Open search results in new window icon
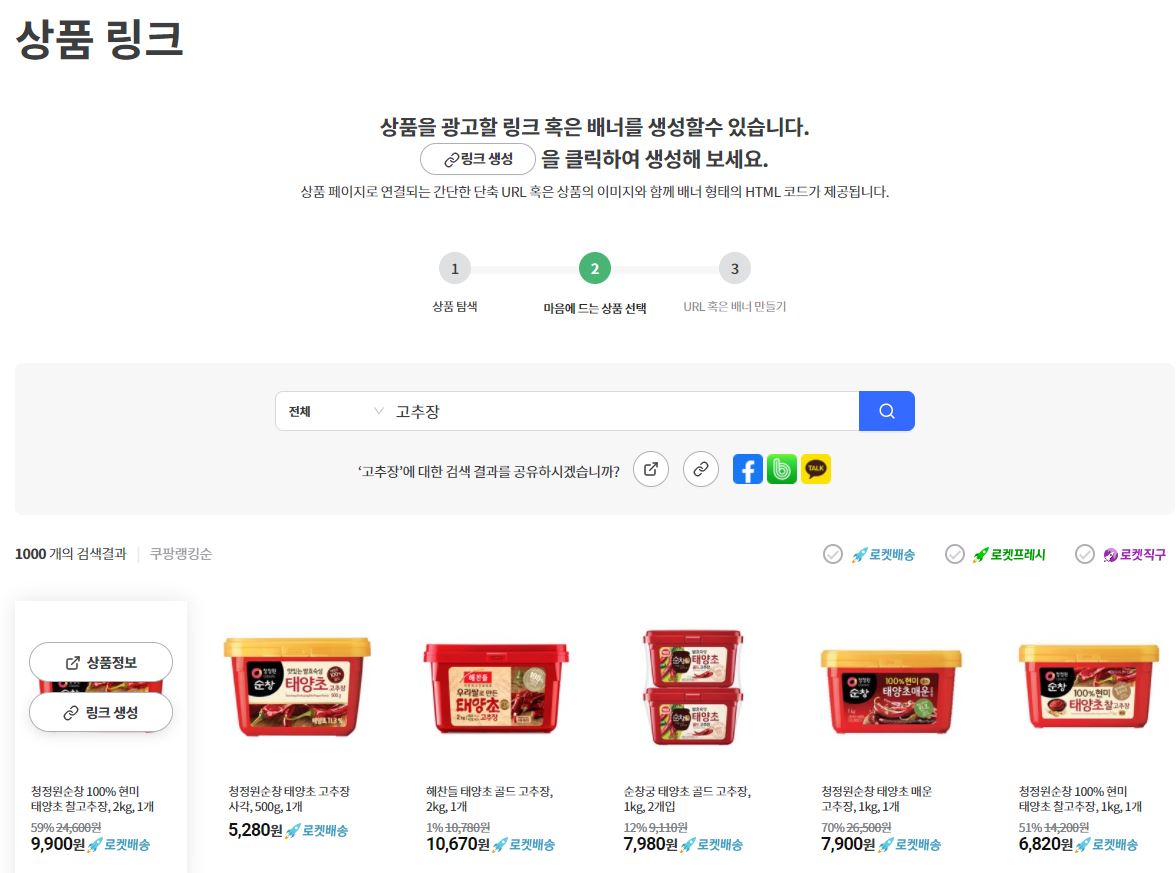The height and width of the screenshot is (873, 1176). pos(651,470)
